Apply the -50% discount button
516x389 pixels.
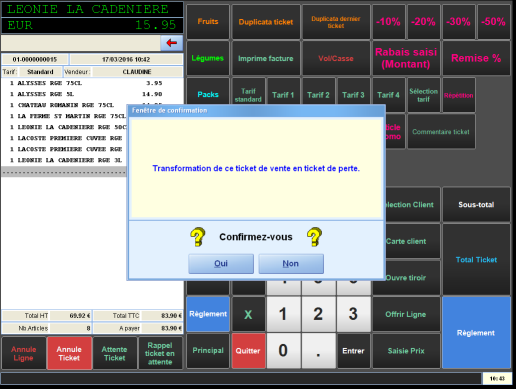[493, 22]
